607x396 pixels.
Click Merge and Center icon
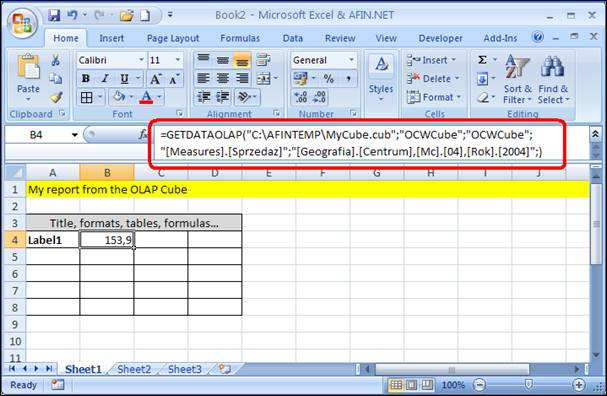pos(264,79)
